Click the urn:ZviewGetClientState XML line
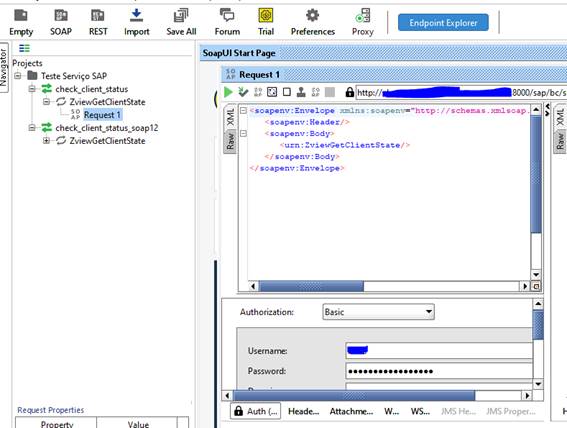The height and width of the screenshot is (428, 567). (345, 145)
